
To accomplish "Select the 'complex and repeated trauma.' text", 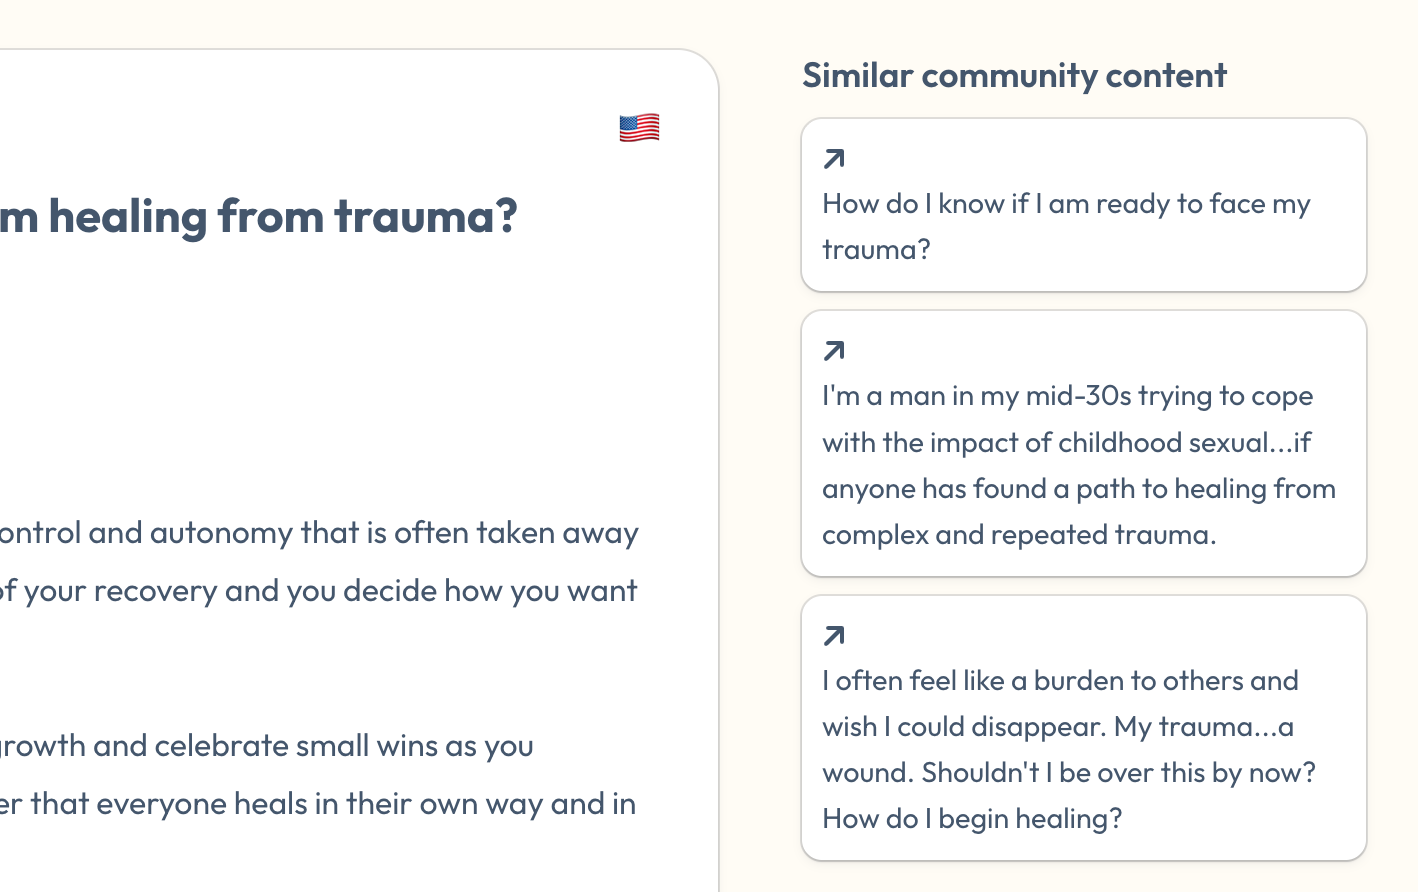I will [x=1019, y=535].
